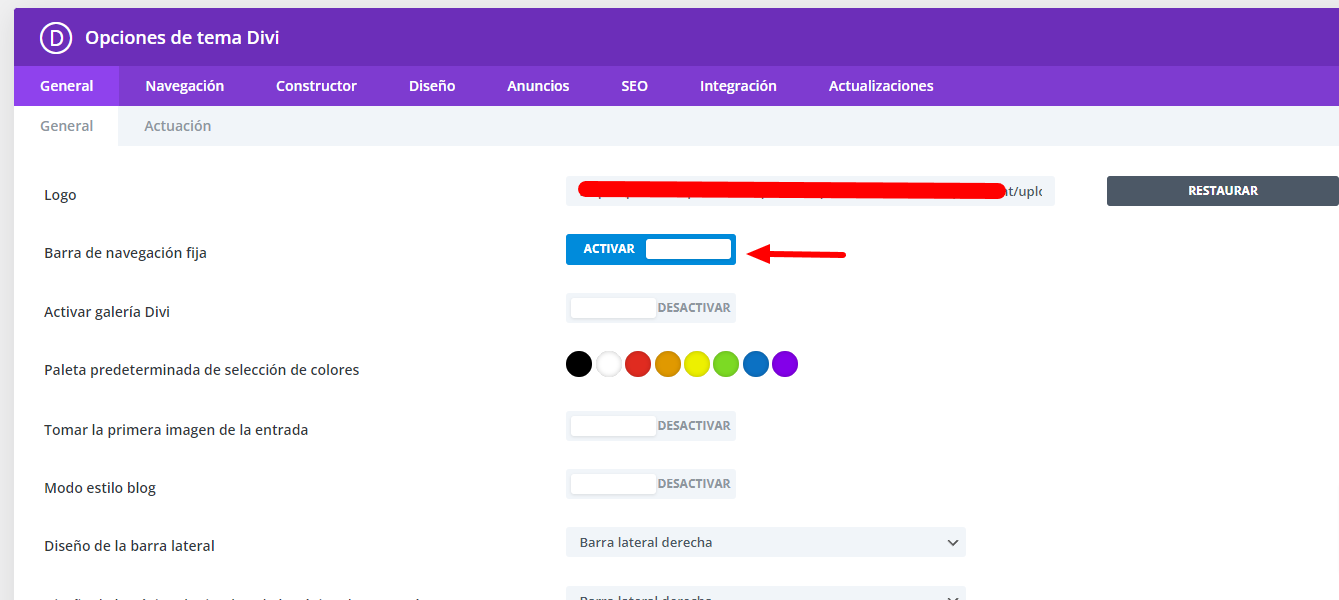1339x600 pixels.
Task: Toggle Tomar la primera imagen switch
Action: [x=651, y=426]
